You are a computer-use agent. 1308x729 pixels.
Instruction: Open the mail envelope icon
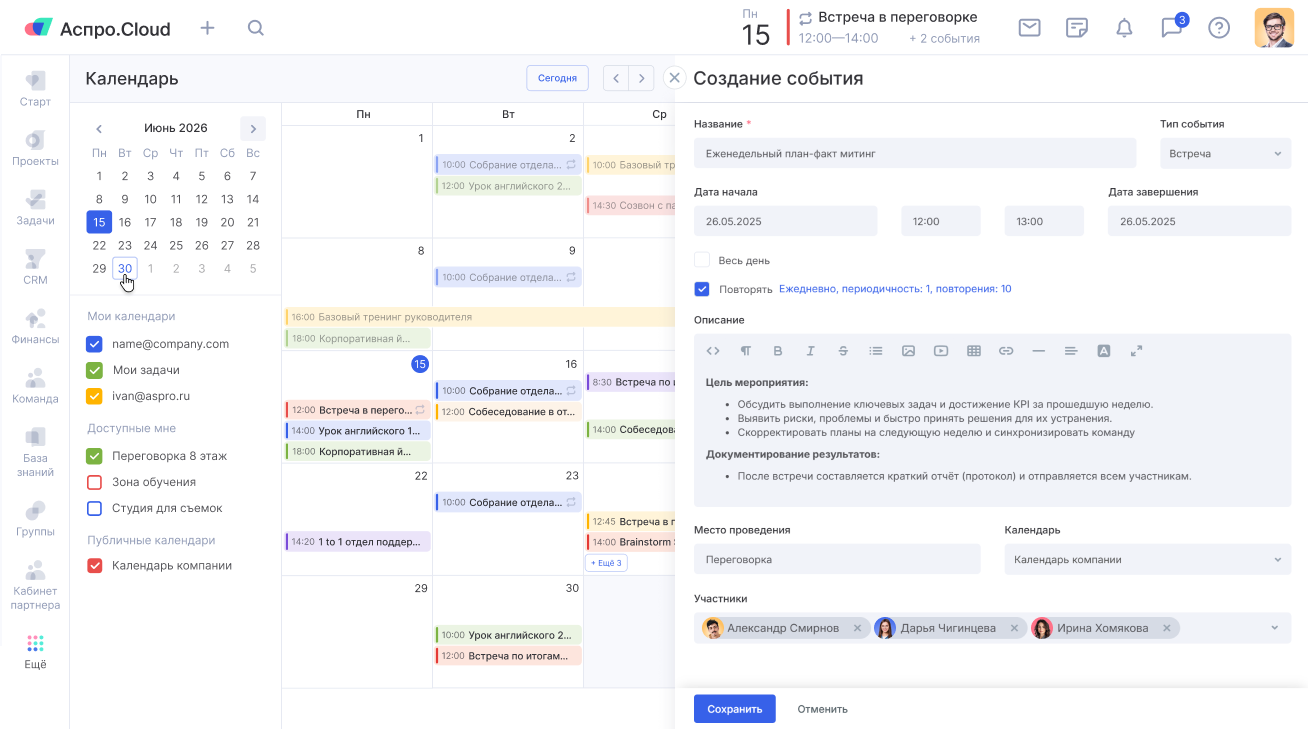pyautogui.click(x=1029, y=28)
